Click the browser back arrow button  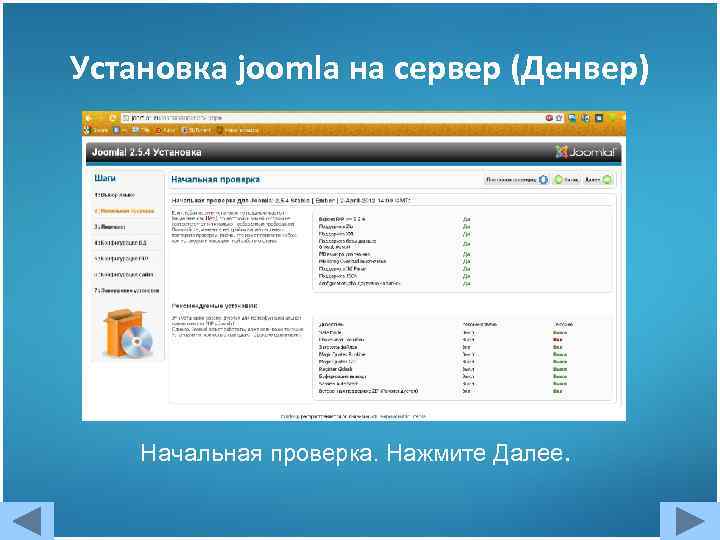coord(89,118)
